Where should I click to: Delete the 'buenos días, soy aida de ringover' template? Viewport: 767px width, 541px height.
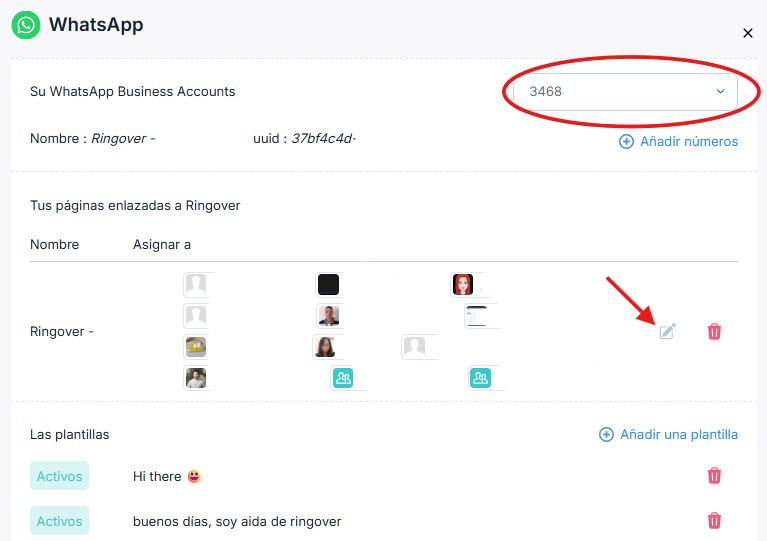(x=714, y=520)
